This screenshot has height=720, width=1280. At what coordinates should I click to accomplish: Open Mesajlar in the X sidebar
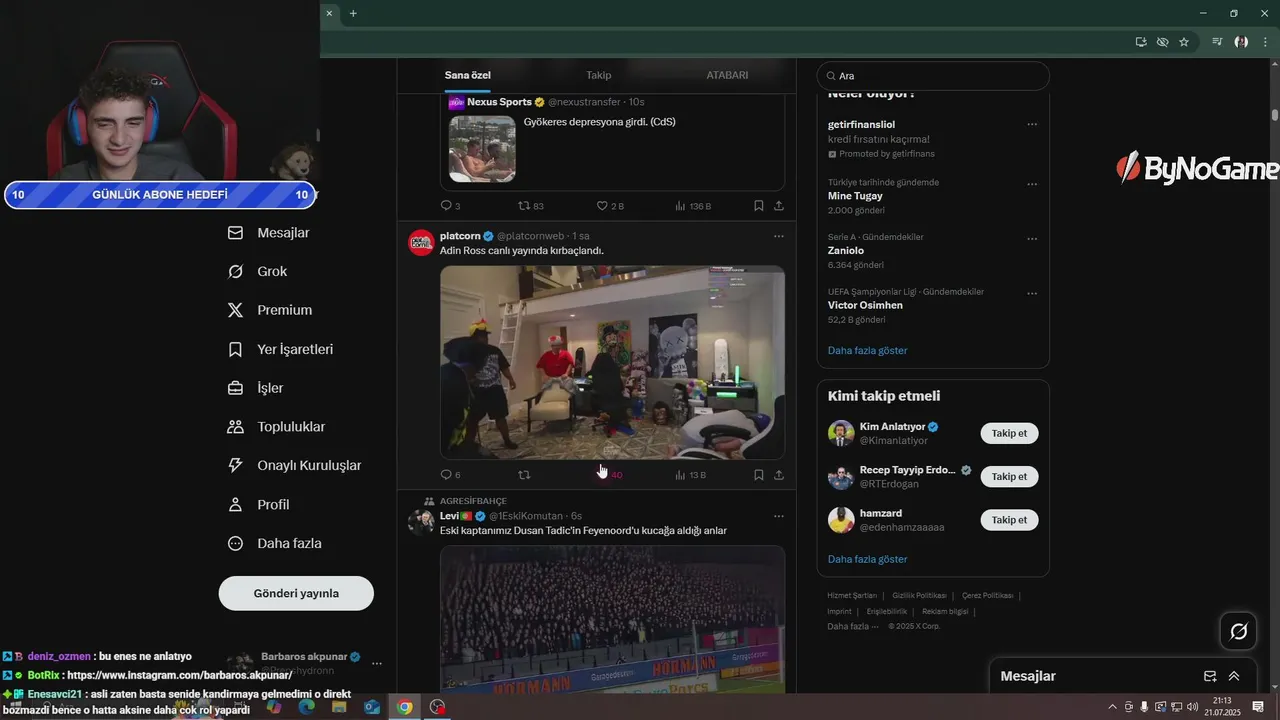coord(269,233)
